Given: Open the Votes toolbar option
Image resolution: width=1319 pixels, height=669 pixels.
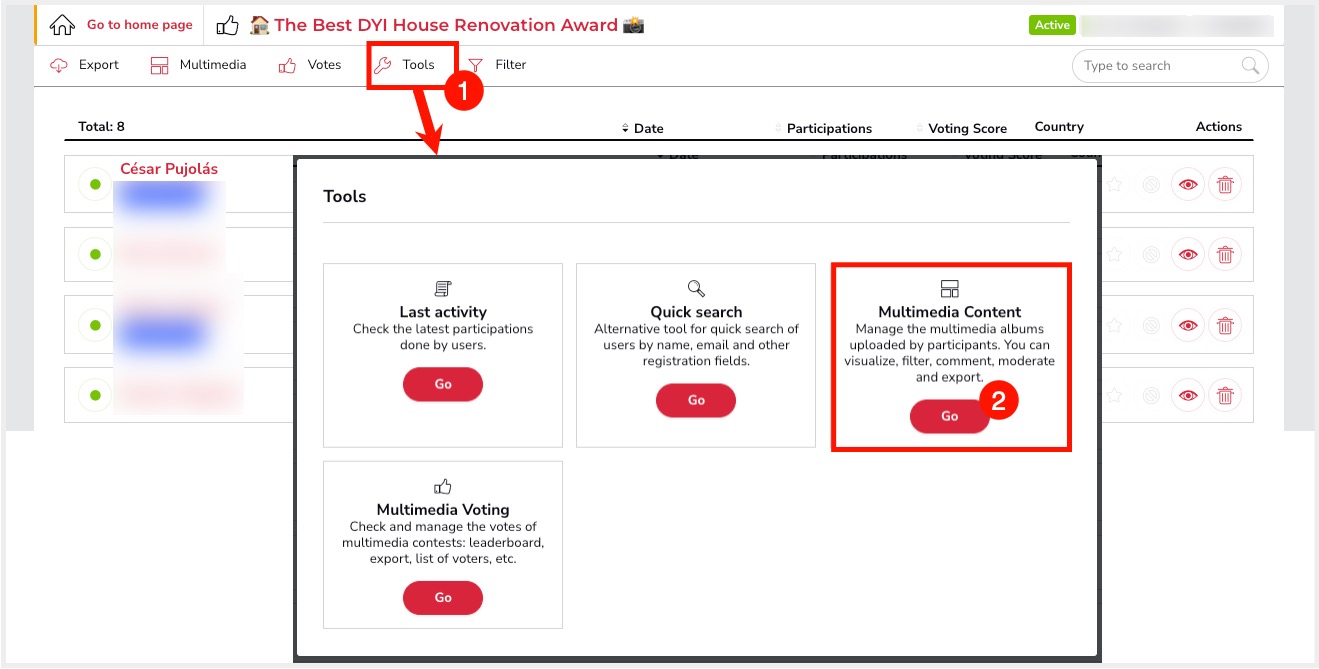Looking at the screenshot, I should click(x=310, y=65).
